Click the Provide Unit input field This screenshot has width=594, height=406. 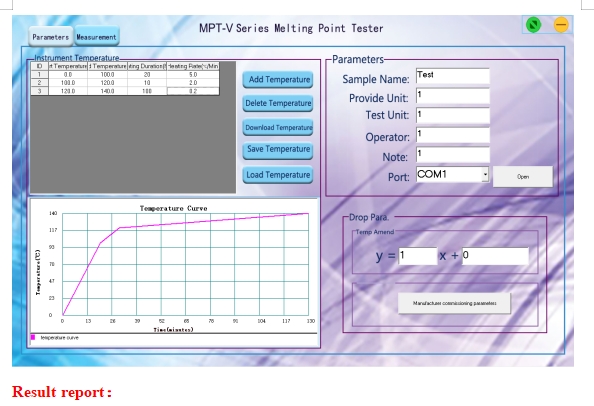[453, 96]
